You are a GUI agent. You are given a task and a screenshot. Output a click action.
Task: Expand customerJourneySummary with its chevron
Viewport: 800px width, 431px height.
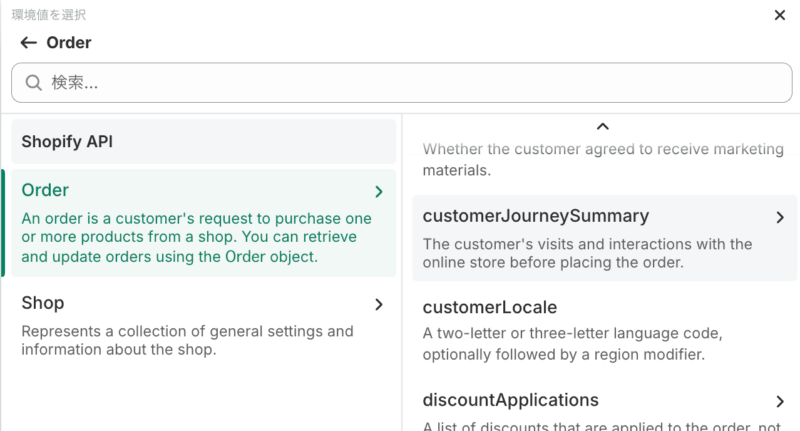pyautogui.click(x=780, y=218)
